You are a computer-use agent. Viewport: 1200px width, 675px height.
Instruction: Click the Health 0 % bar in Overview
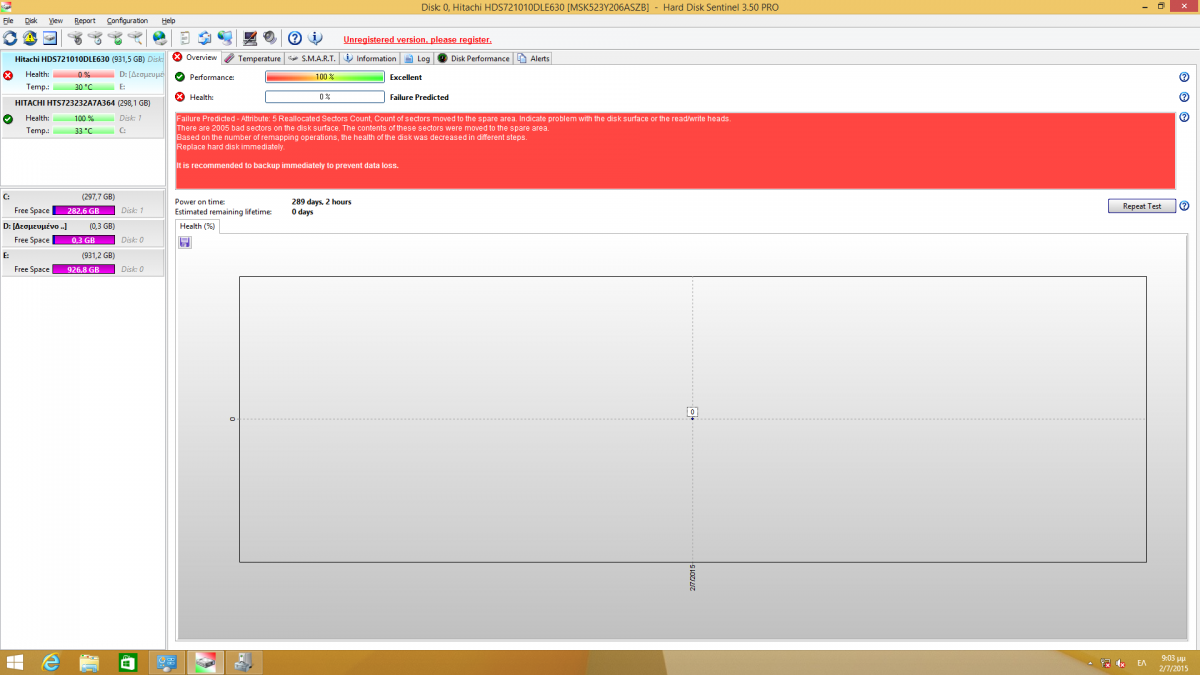point(325,97)
